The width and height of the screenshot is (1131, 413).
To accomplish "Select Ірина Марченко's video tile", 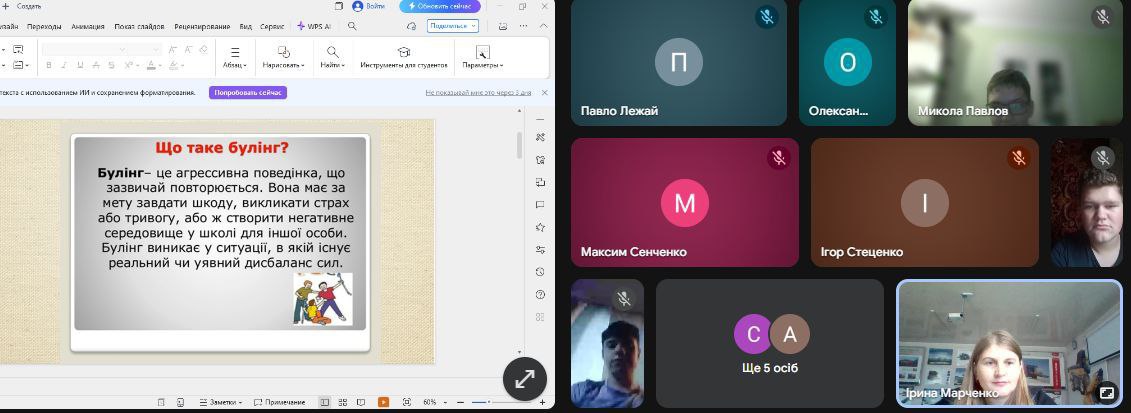I will coord(1009,343).
